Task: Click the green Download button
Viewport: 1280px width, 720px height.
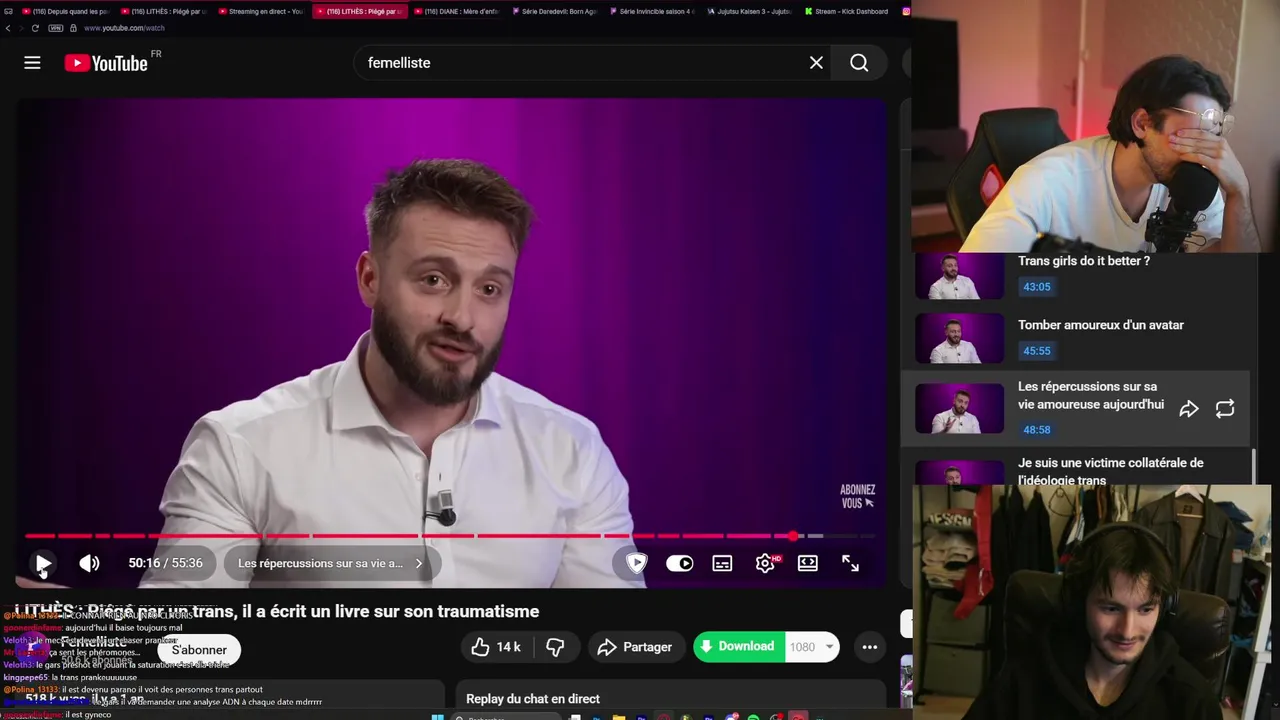Action: 737,647
